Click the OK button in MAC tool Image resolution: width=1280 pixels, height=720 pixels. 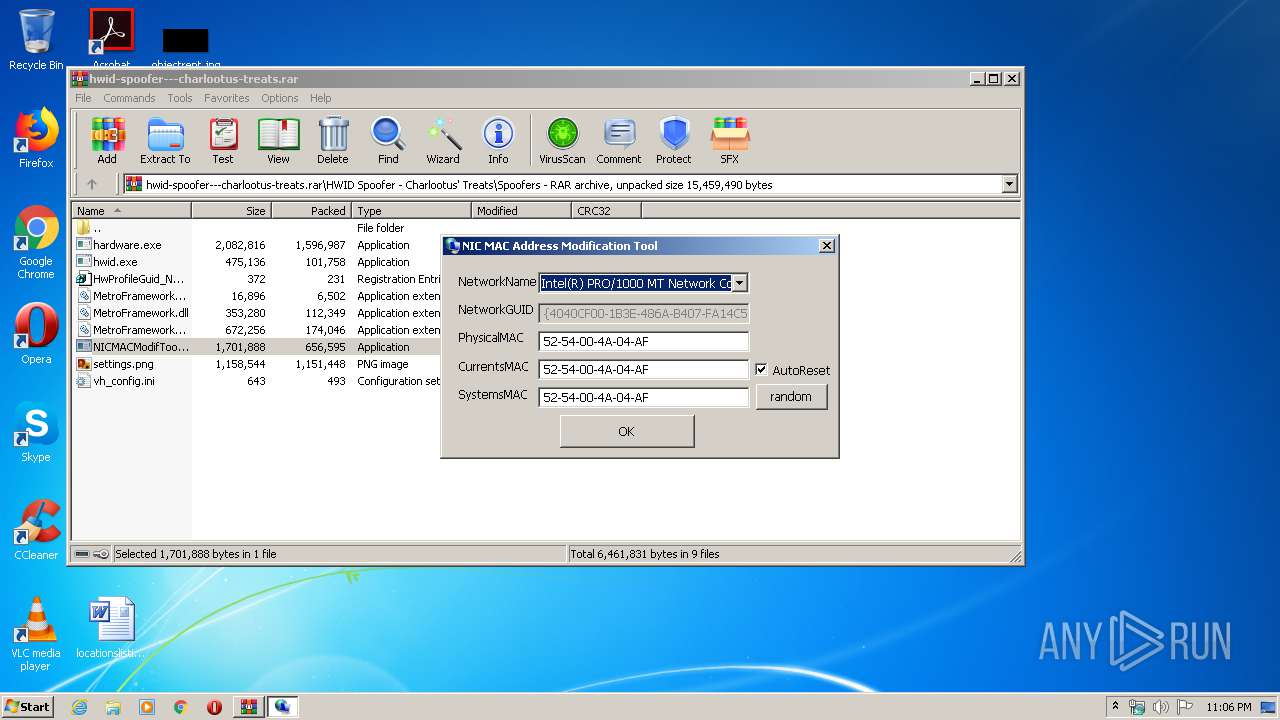pyautogui.click(x=626, y=431)
